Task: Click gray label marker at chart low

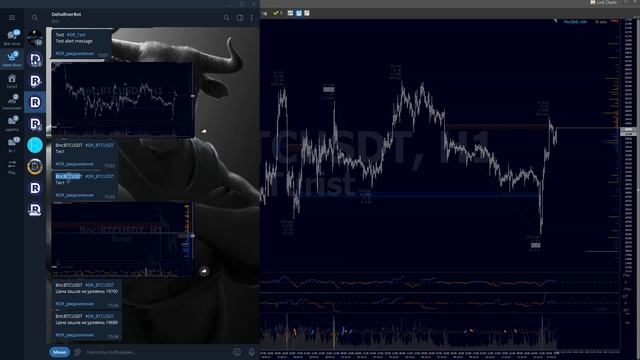Action: point(536,245)
